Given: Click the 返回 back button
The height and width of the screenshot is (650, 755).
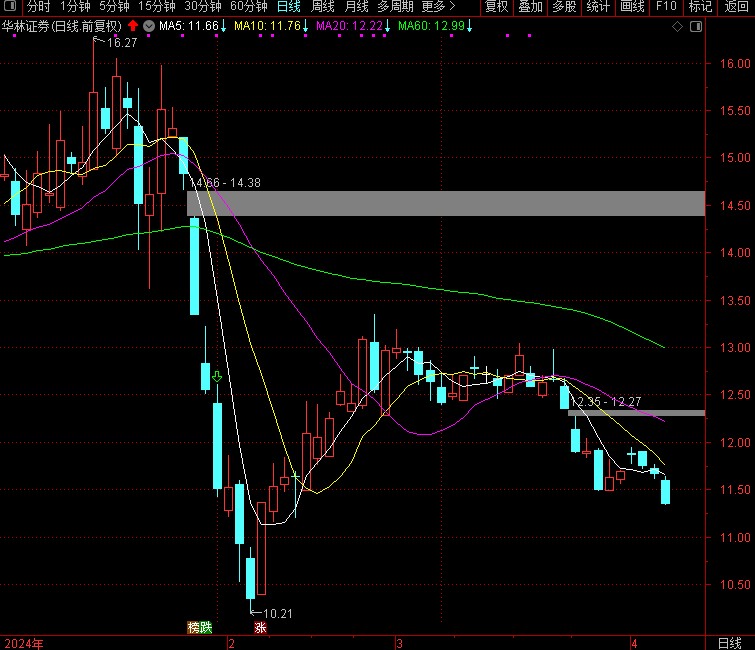Looking at the screenshot, I should pyautogui.click(x=736, y=6).
